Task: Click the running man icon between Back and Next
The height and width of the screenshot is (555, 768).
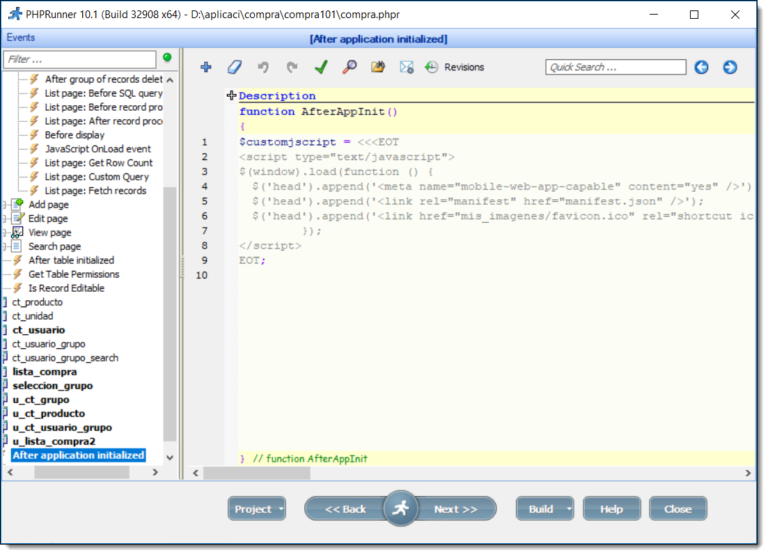Action: [x=400, y=508]
